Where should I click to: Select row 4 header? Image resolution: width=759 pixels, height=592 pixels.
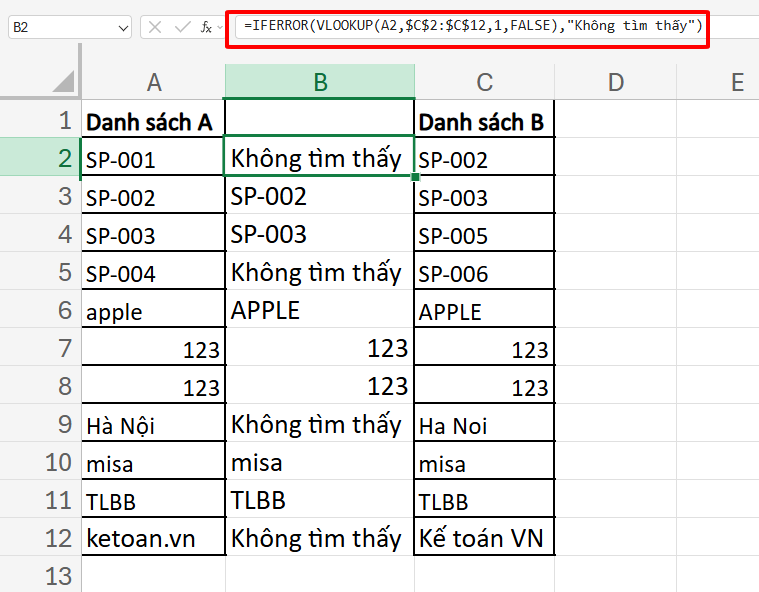(x=41, y=233)
